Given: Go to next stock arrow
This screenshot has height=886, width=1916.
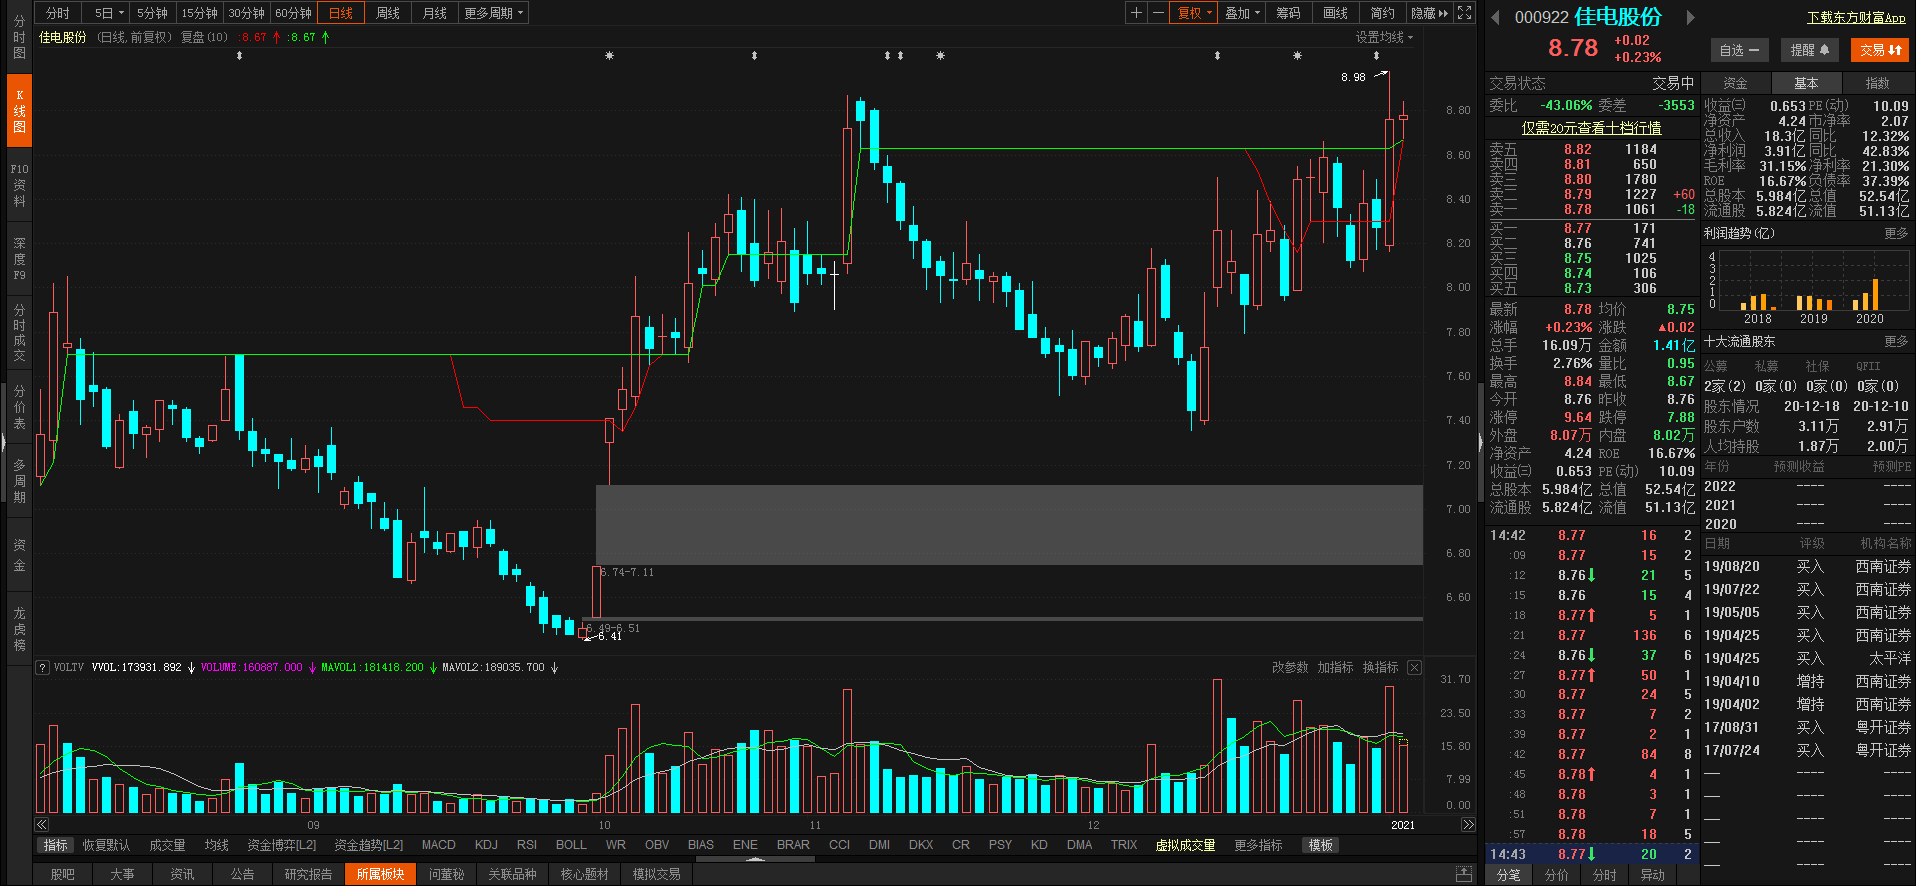Looking at the screenshot, I should 1691,17.
